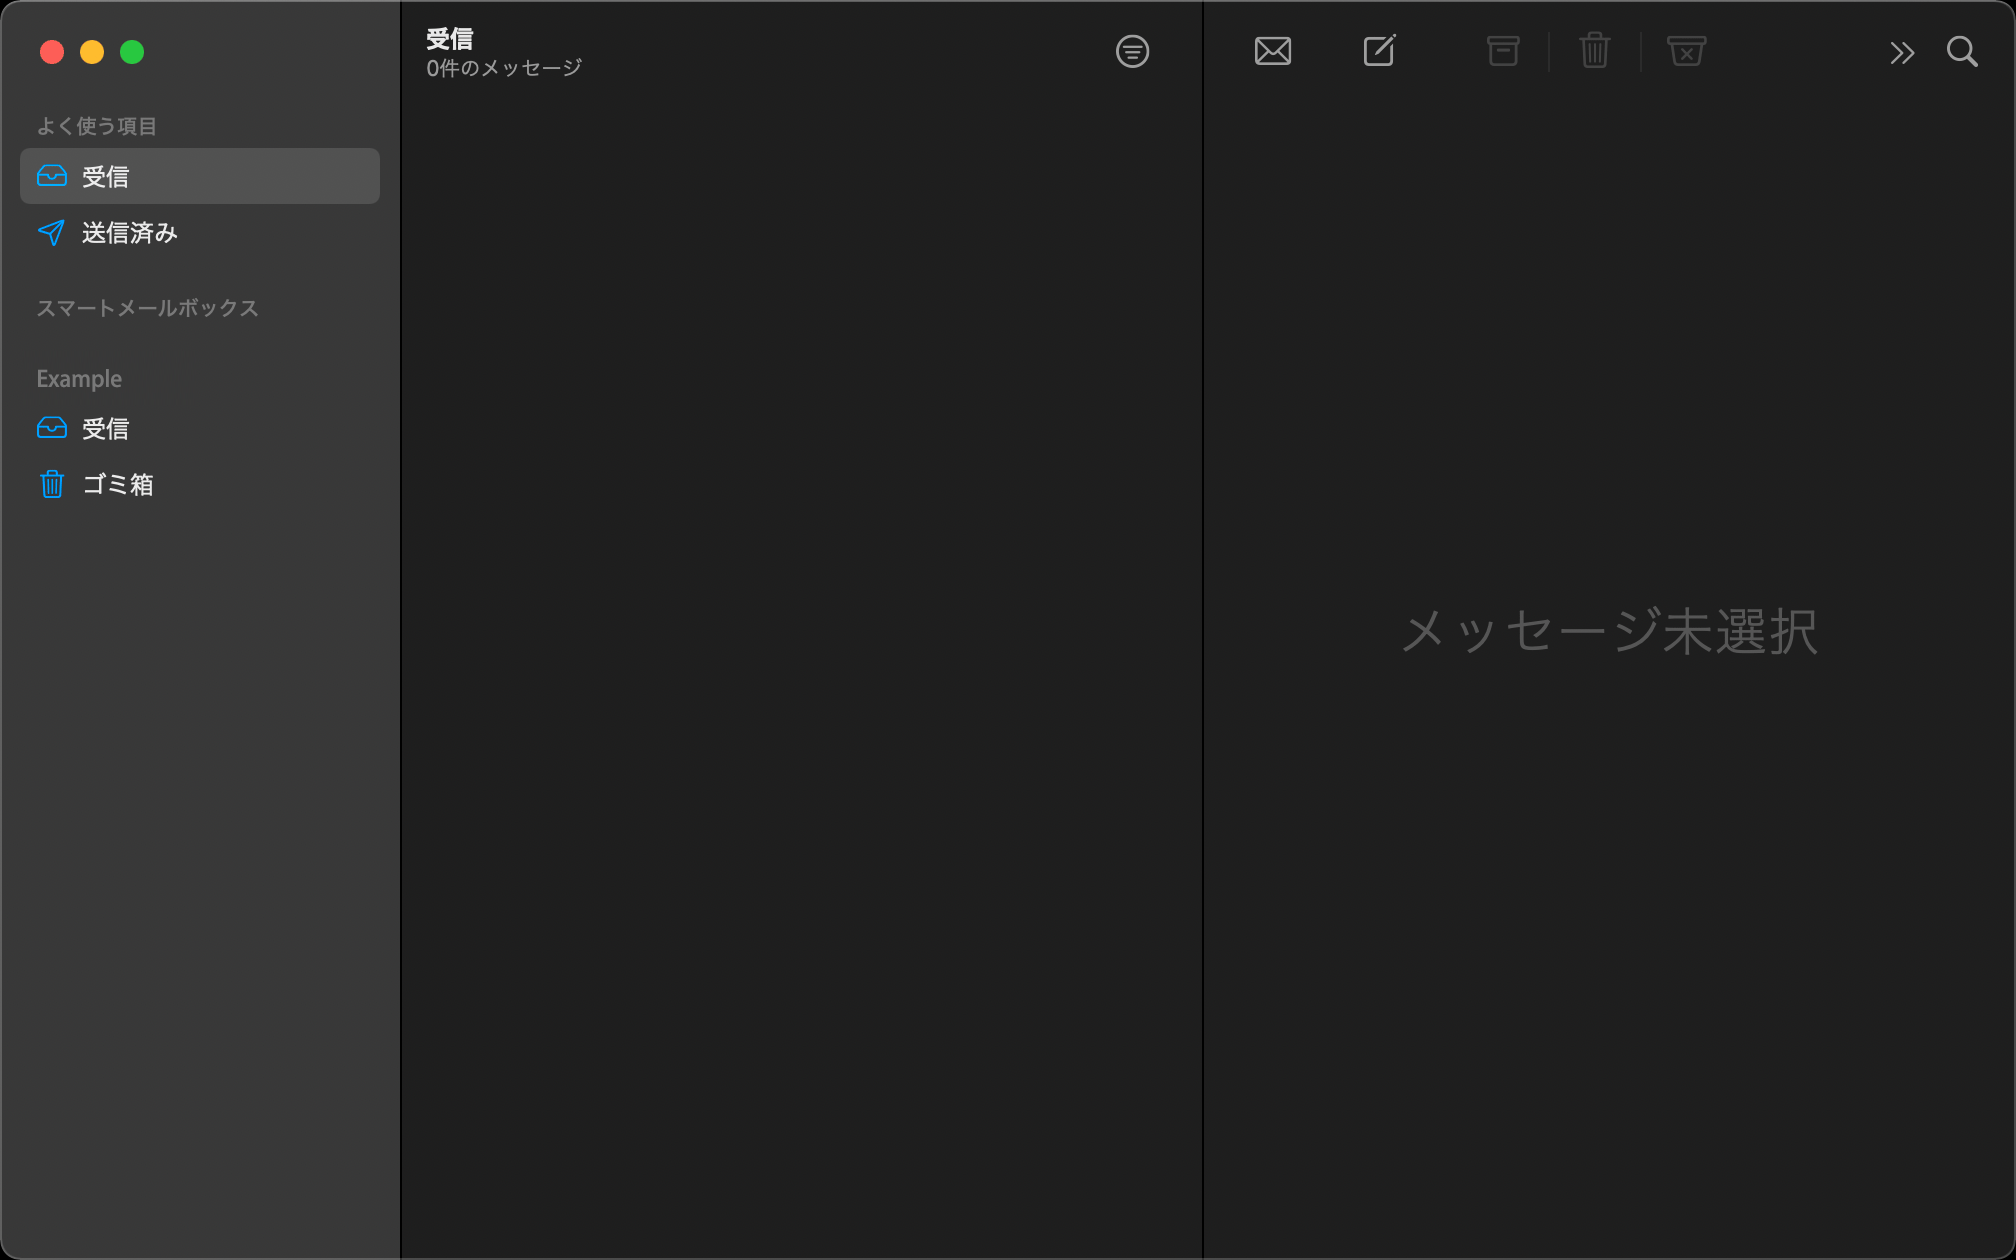
Task: Click the よく使う項目 section header
Action: tap(96, 126)
